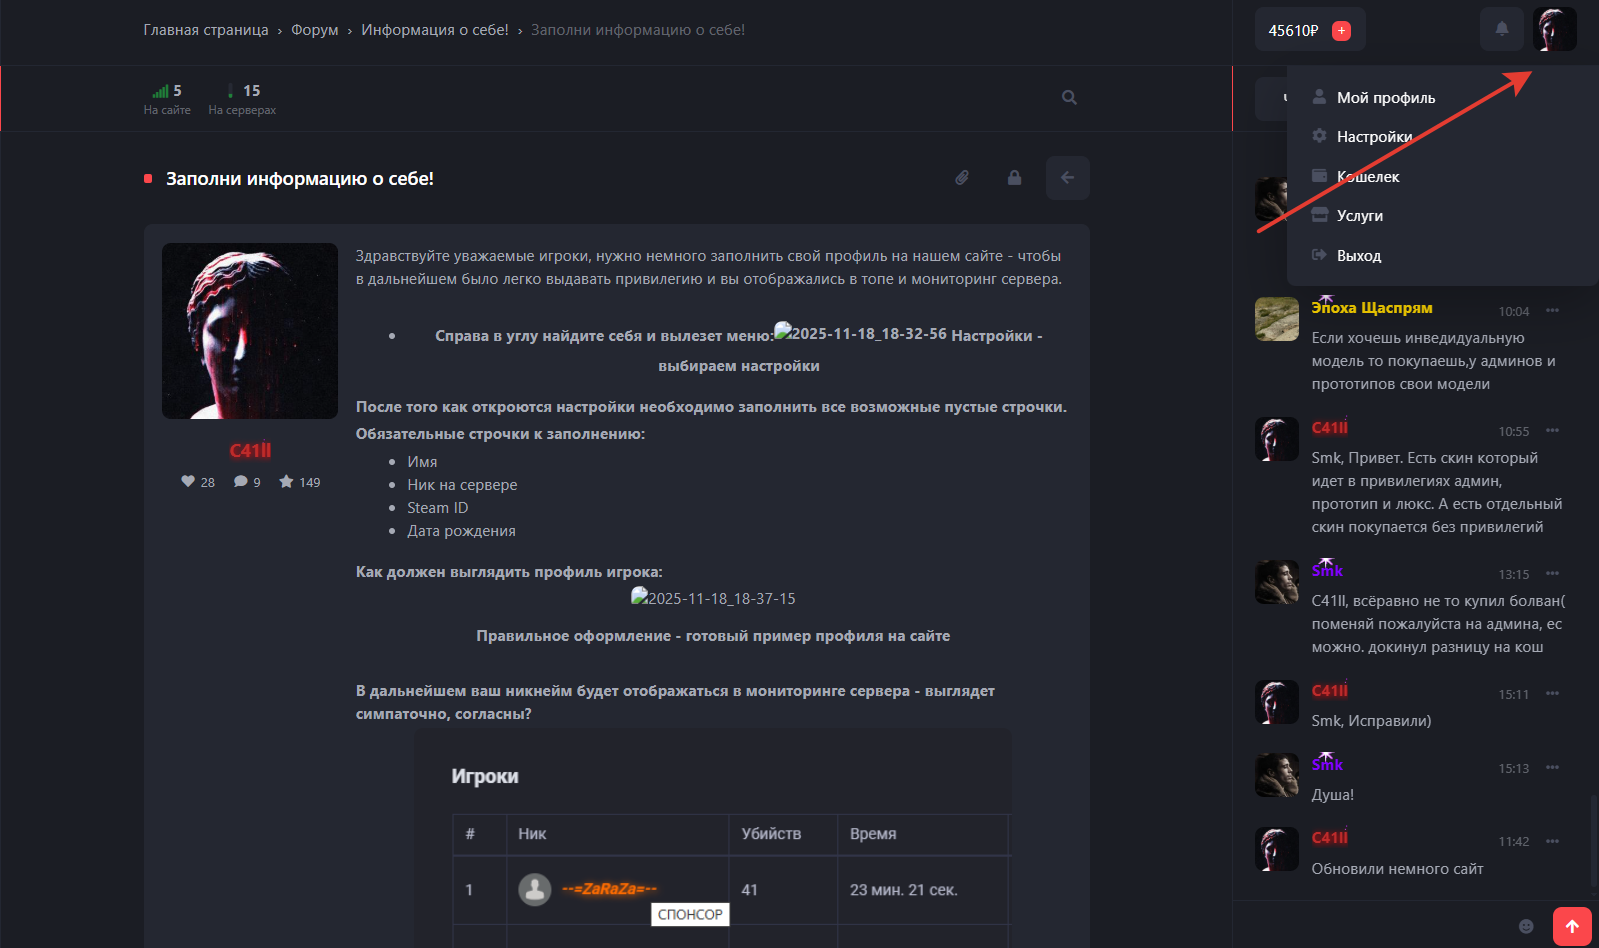Open options dots on Эпоха Щаспрям message
The image size is (1599, 948).
point(1552,310)
